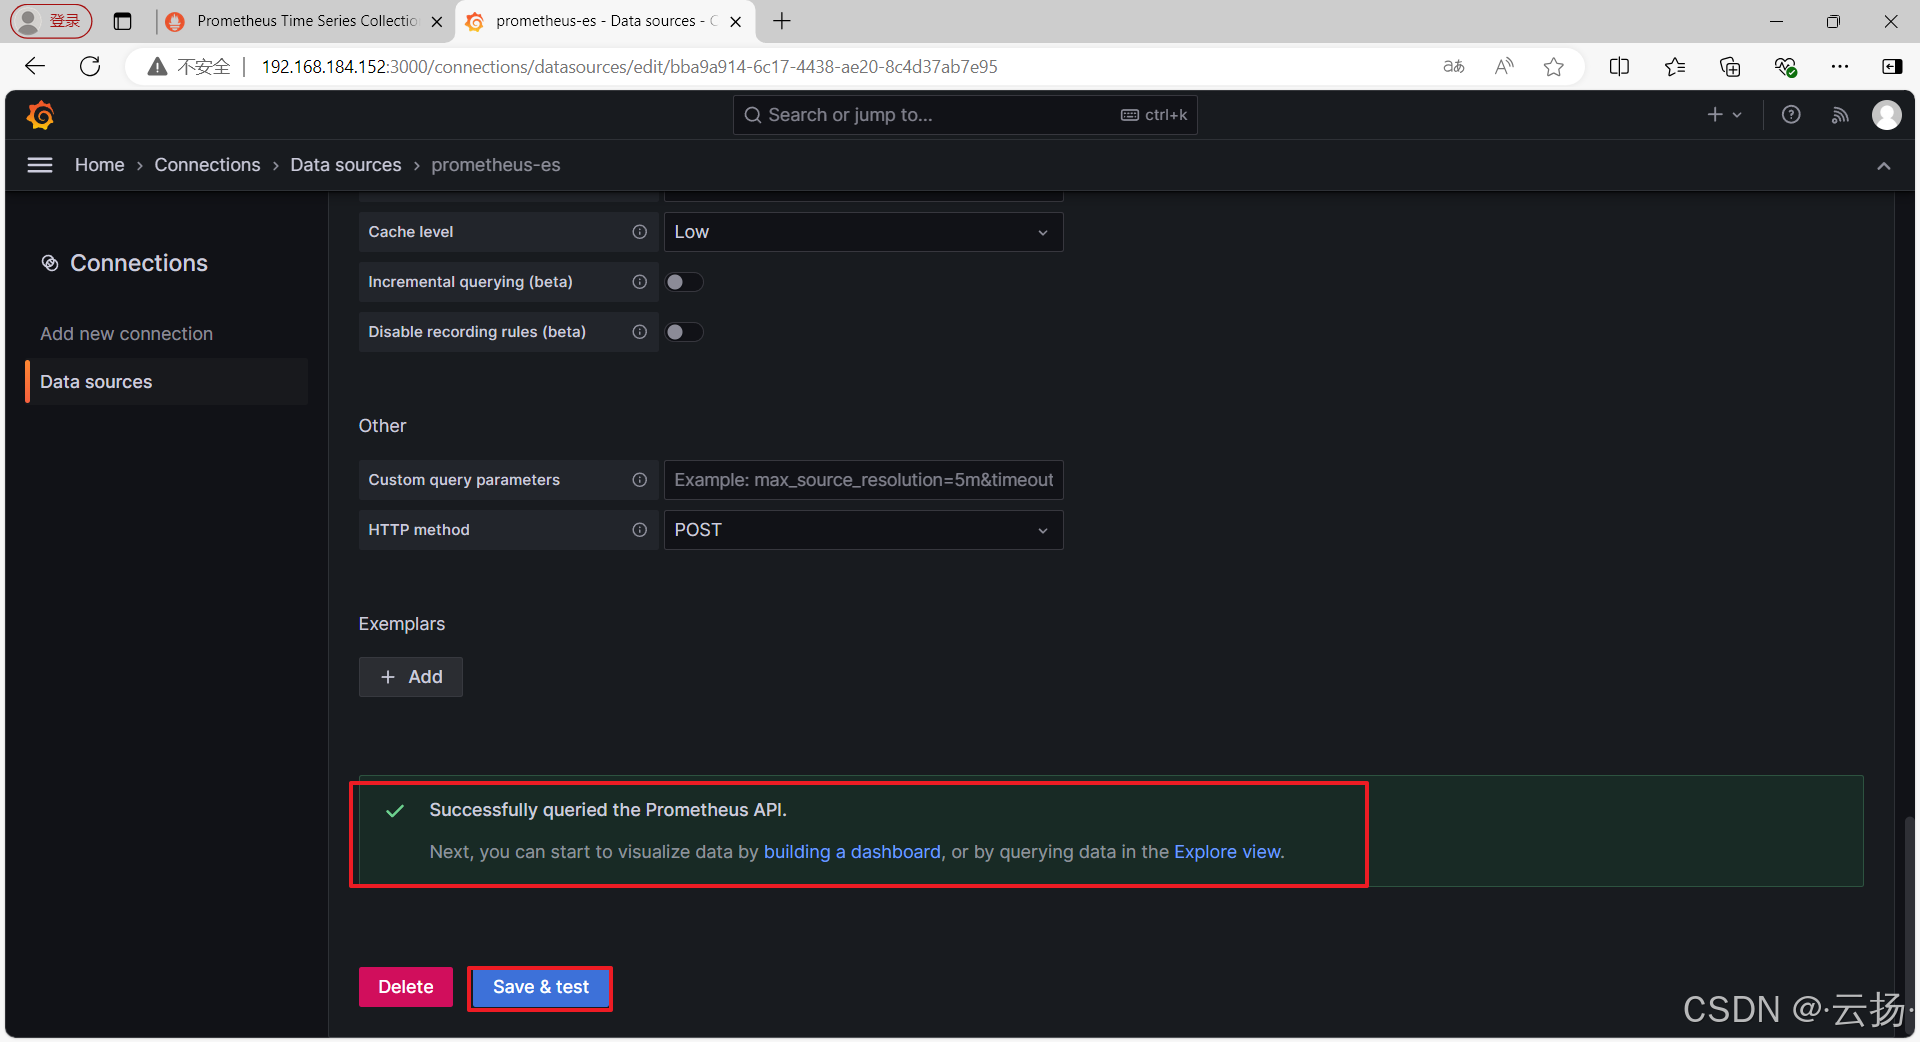The width and height of the screenshot is (1920, 1042).
Task: Click the tab actions menu icon
Action: 123,21
